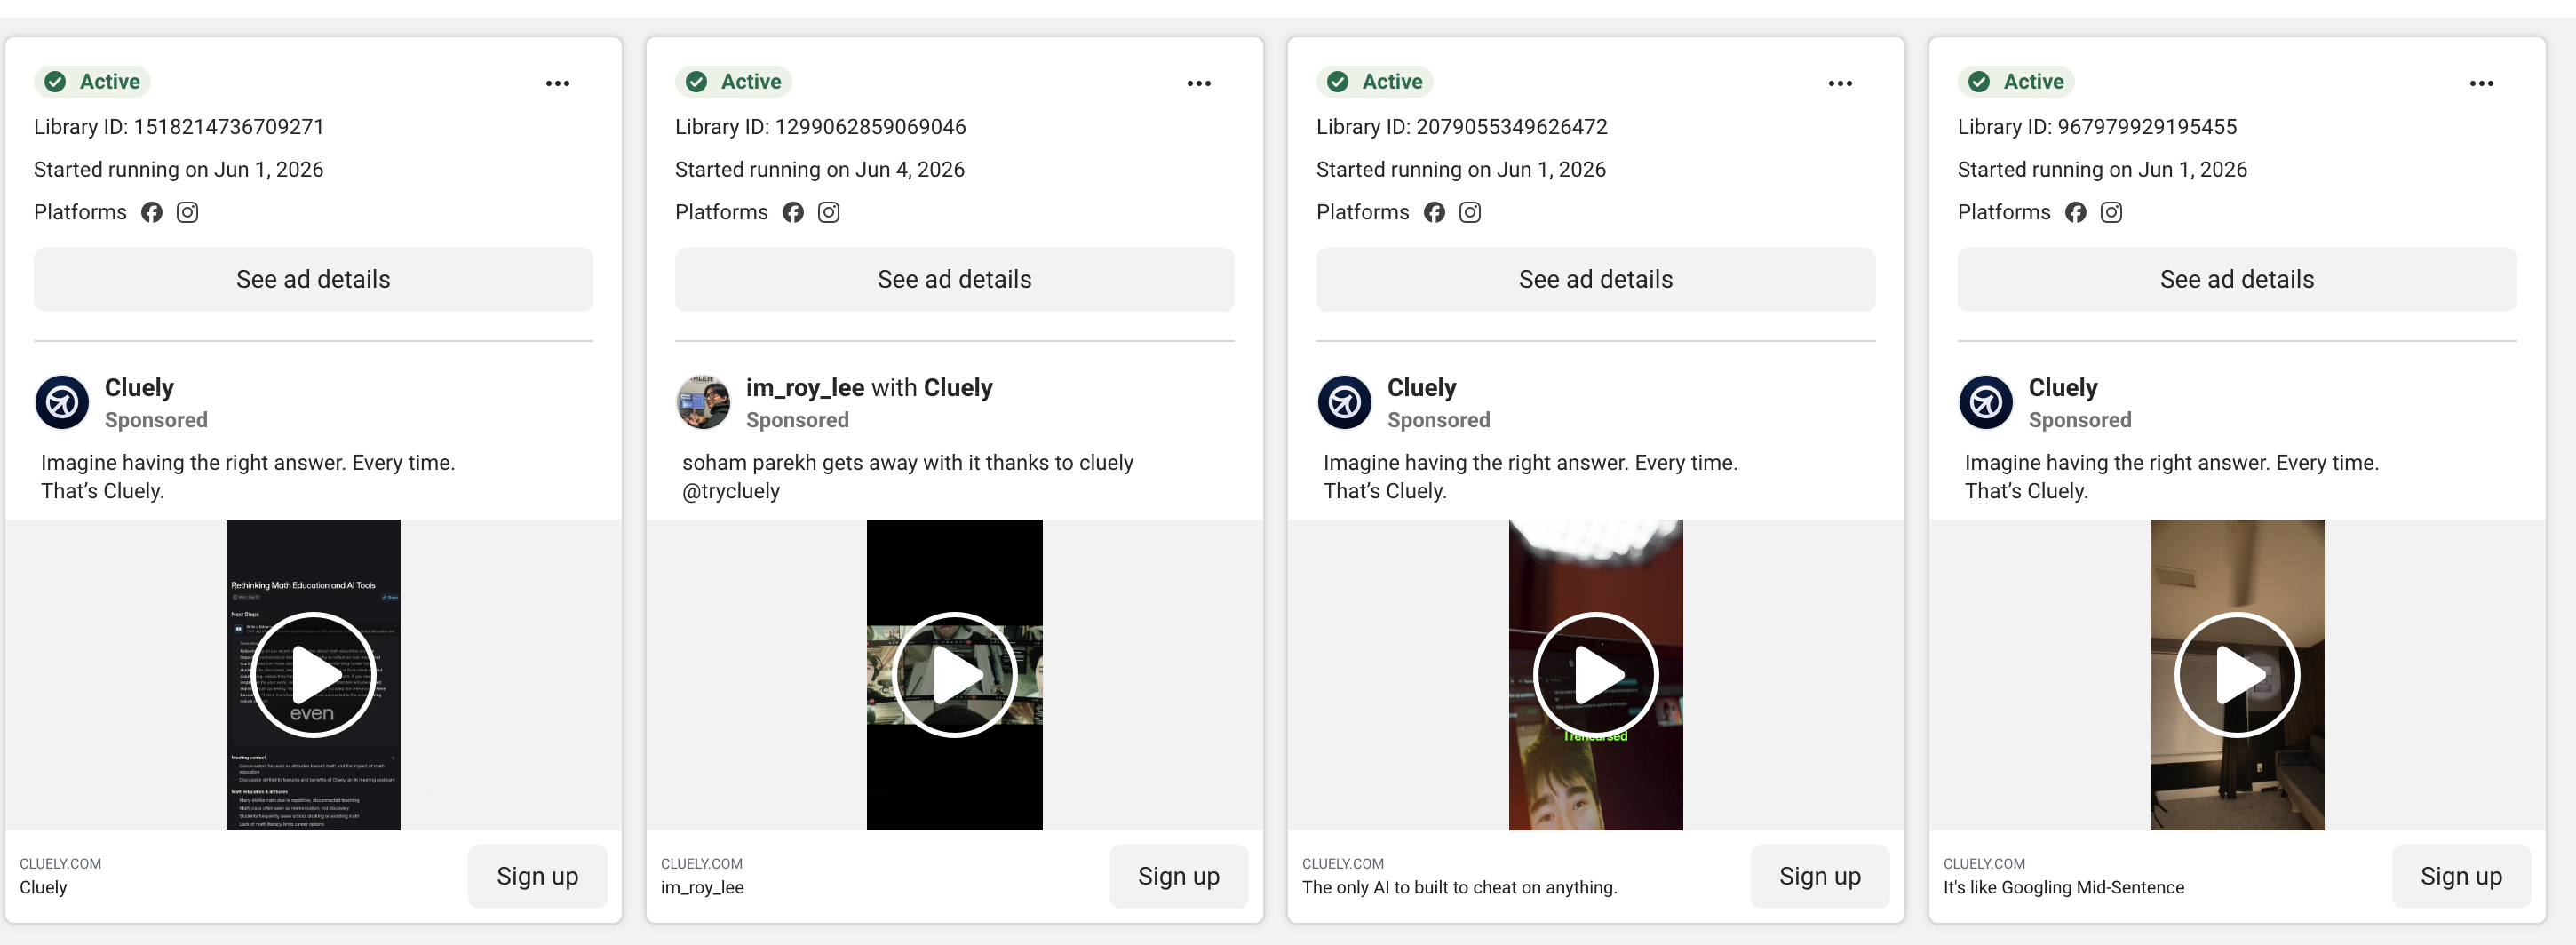Screen dimensions: 2576x945
Task: Click the Active status badge on ad 1518214736709271
Action: (x=93, y=82)
